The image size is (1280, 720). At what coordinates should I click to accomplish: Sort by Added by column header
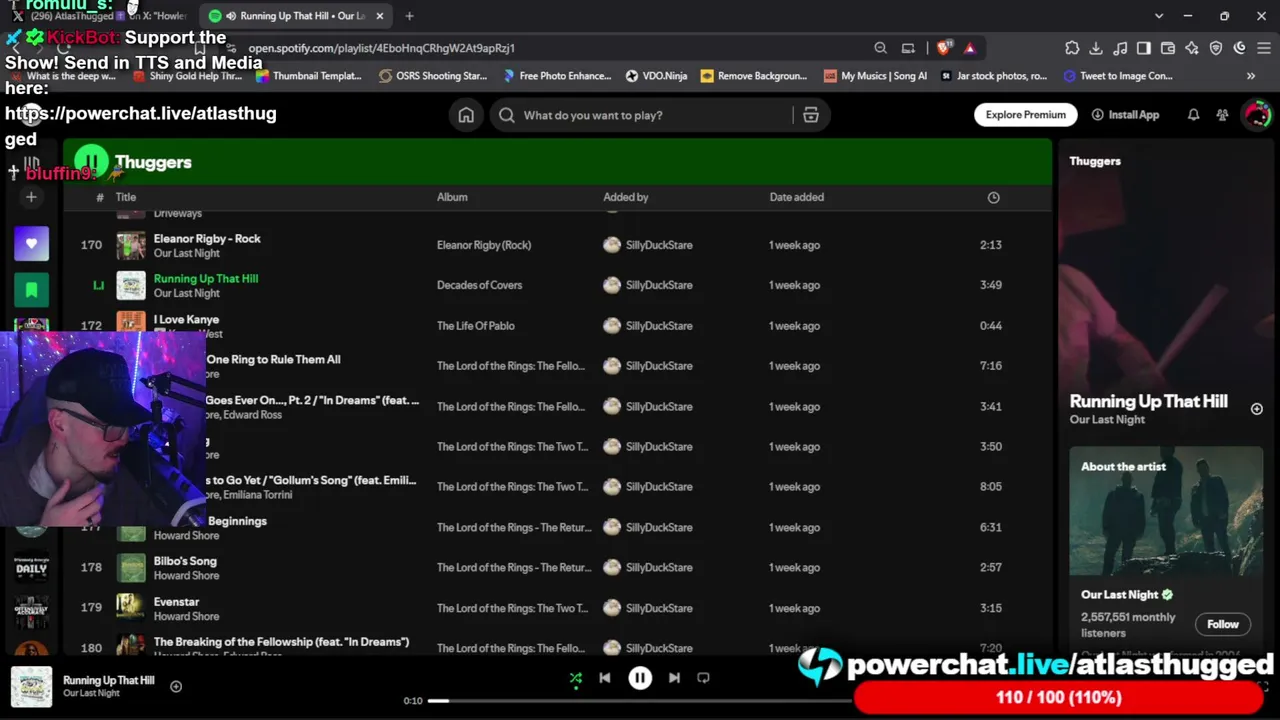[x=626, y=197]
